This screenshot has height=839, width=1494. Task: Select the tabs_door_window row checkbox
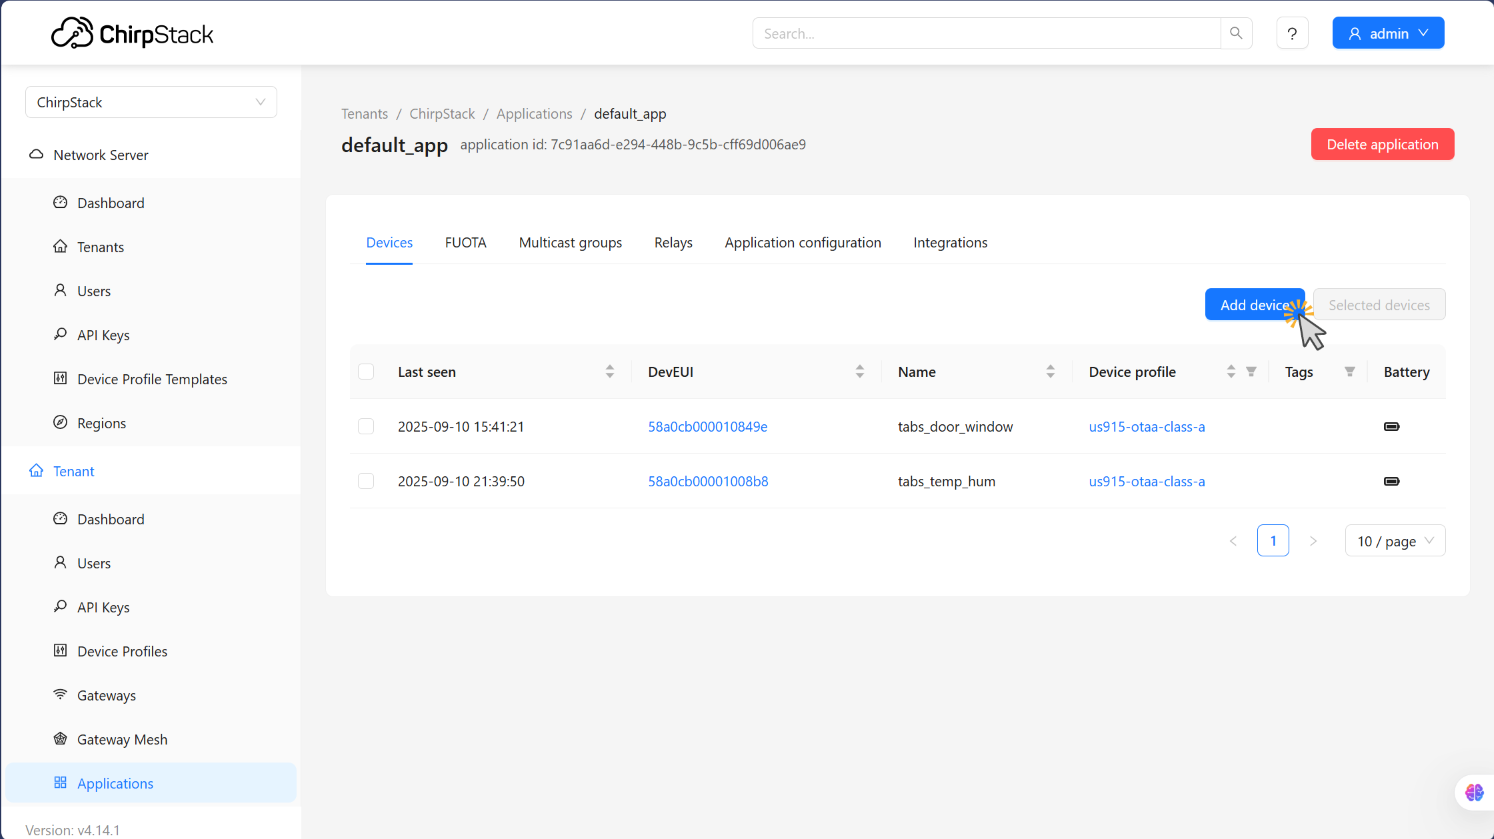click(366, 426)
